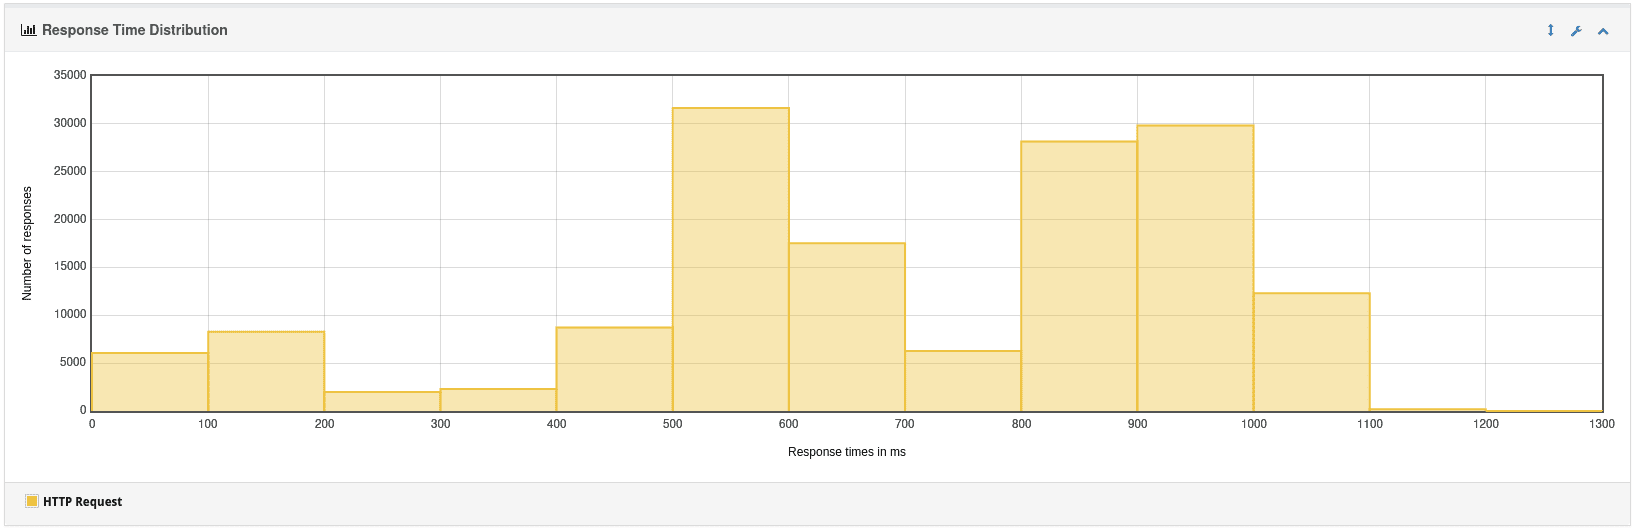Screen dimensions: 1639x529
Task: Click the 800 x-axis tick label
Action: pos(1021,424)
